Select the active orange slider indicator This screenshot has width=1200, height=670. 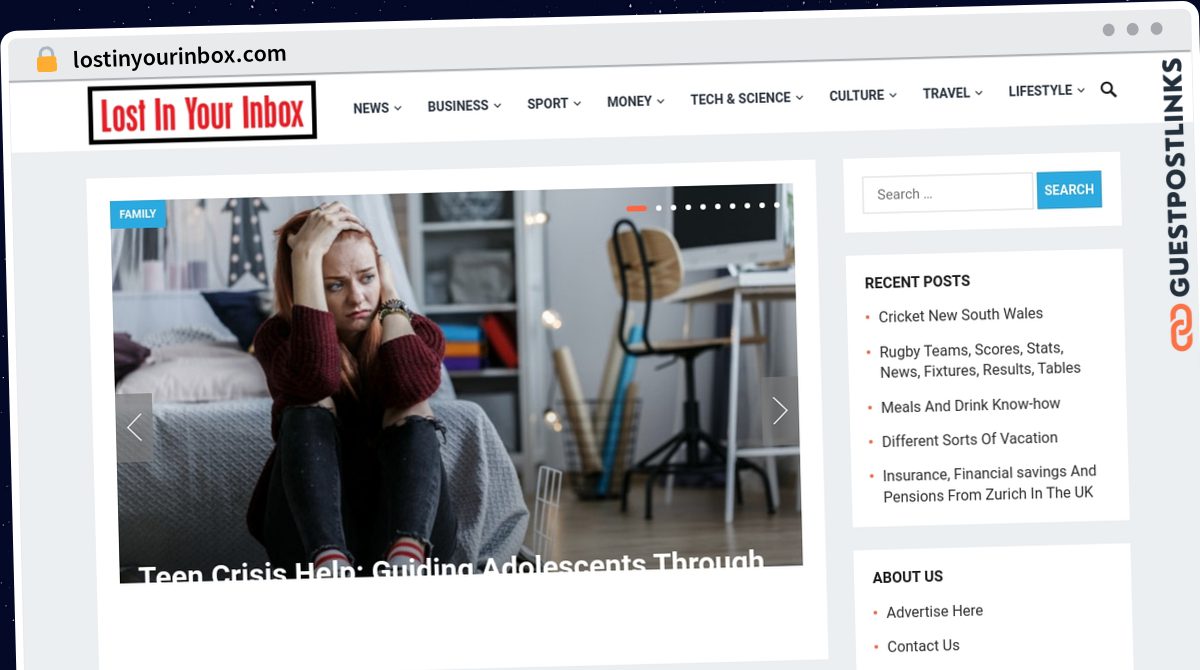point(636,208)
